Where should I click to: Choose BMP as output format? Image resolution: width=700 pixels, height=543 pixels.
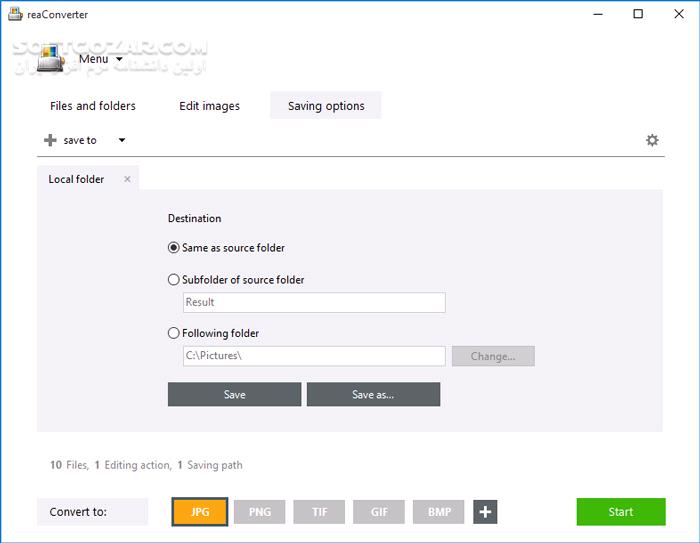click(439, 512)
